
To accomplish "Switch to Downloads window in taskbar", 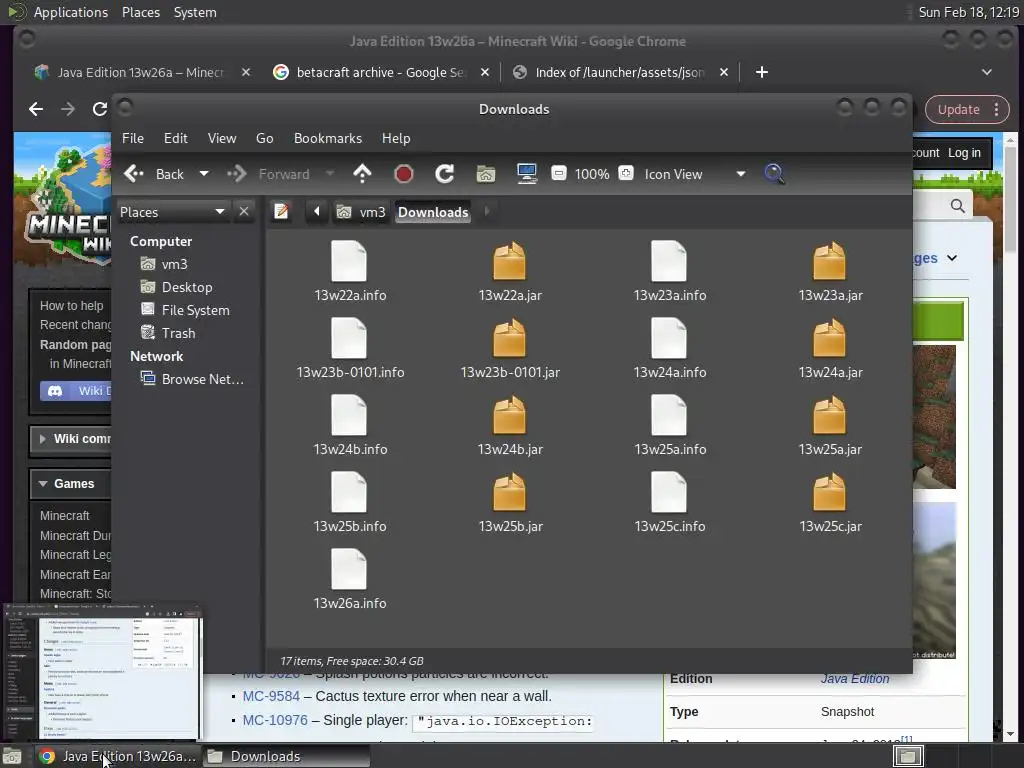I will 285,756.
